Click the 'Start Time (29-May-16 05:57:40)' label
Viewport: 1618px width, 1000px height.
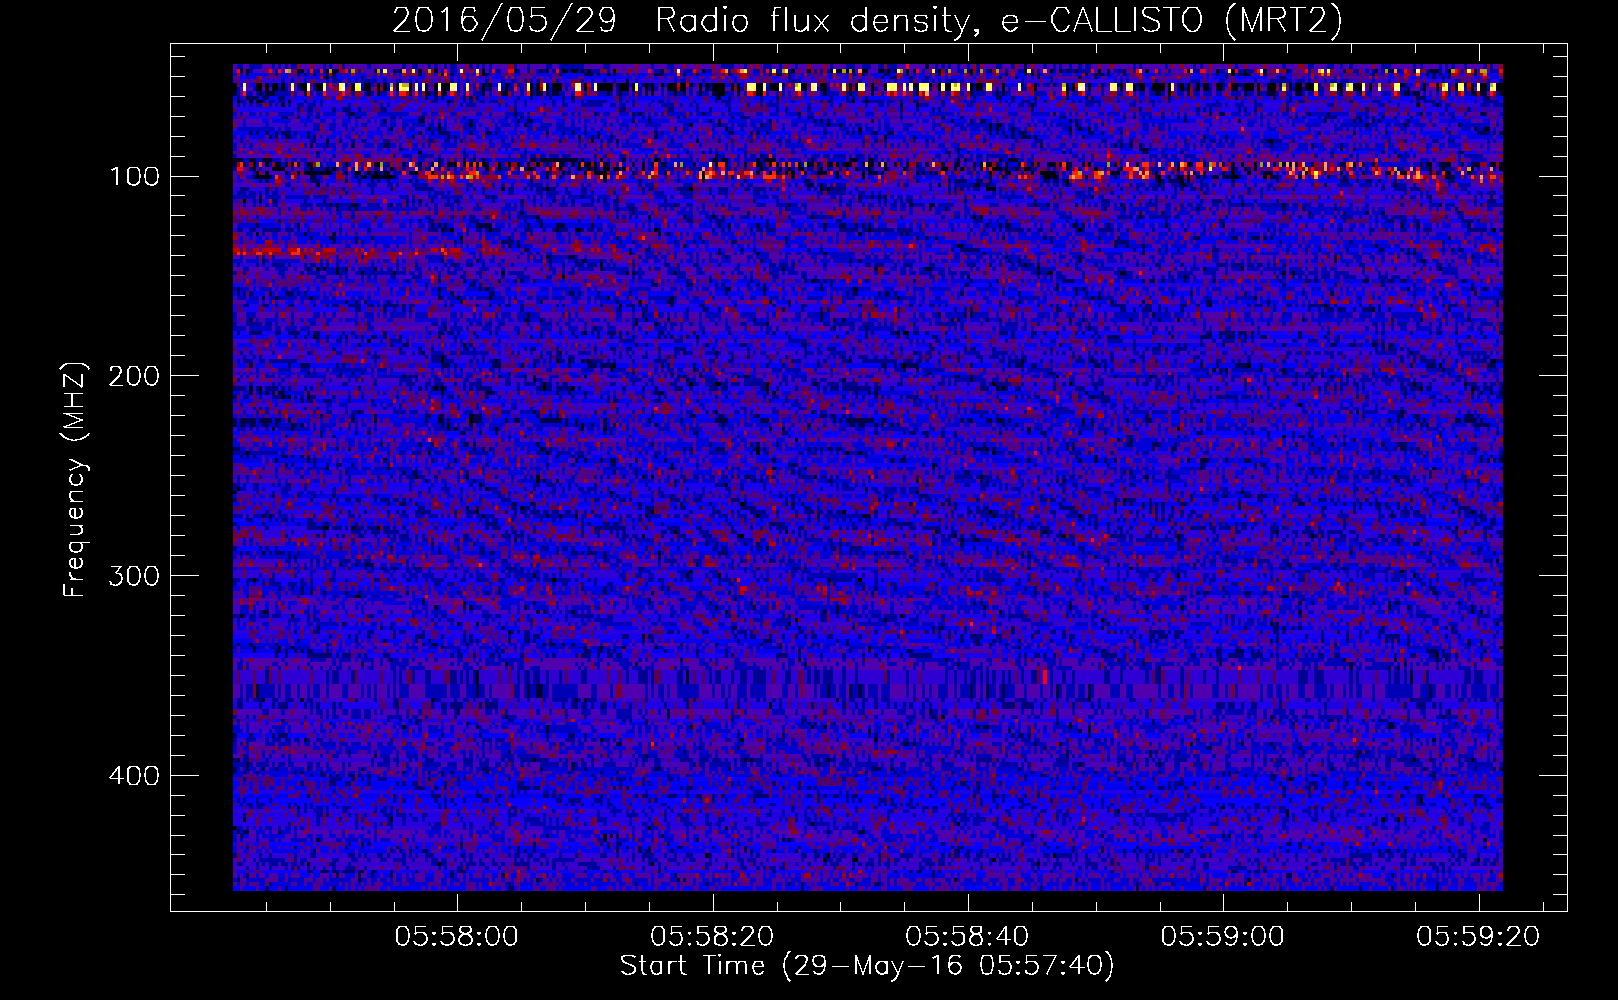click(867, 966)
